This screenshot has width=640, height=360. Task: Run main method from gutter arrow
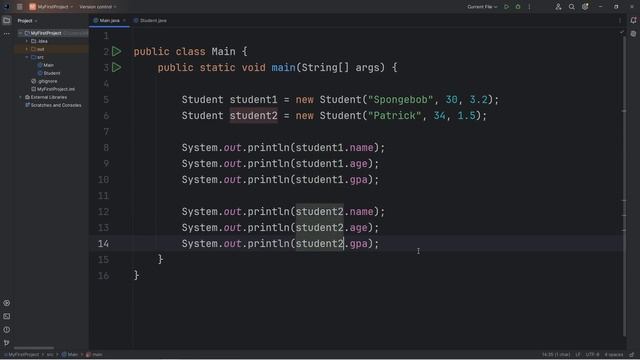[x=116, y=67]
